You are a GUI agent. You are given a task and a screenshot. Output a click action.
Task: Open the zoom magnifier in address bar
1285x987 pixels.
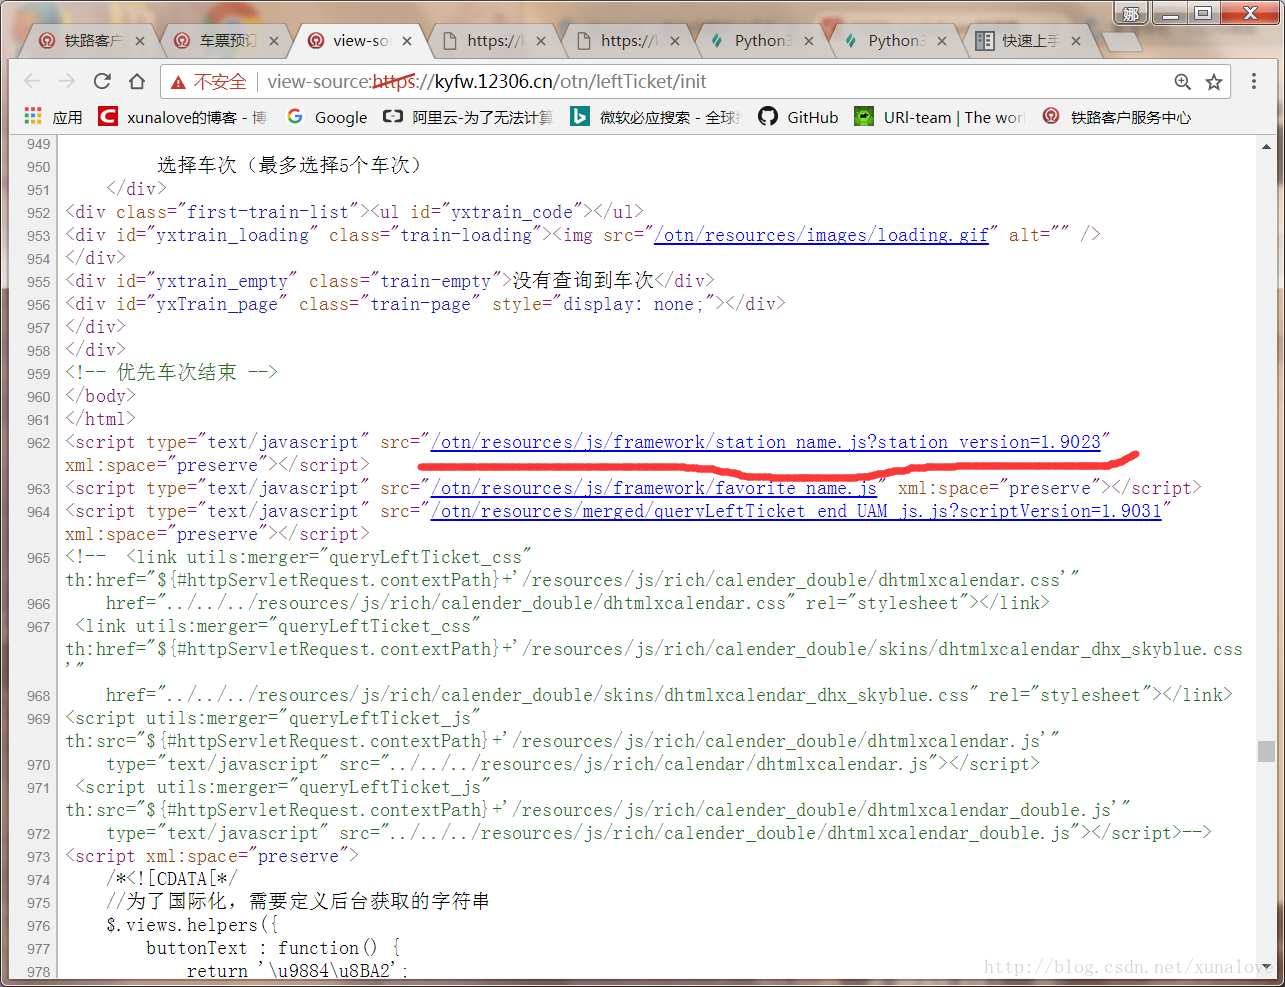1182,82
